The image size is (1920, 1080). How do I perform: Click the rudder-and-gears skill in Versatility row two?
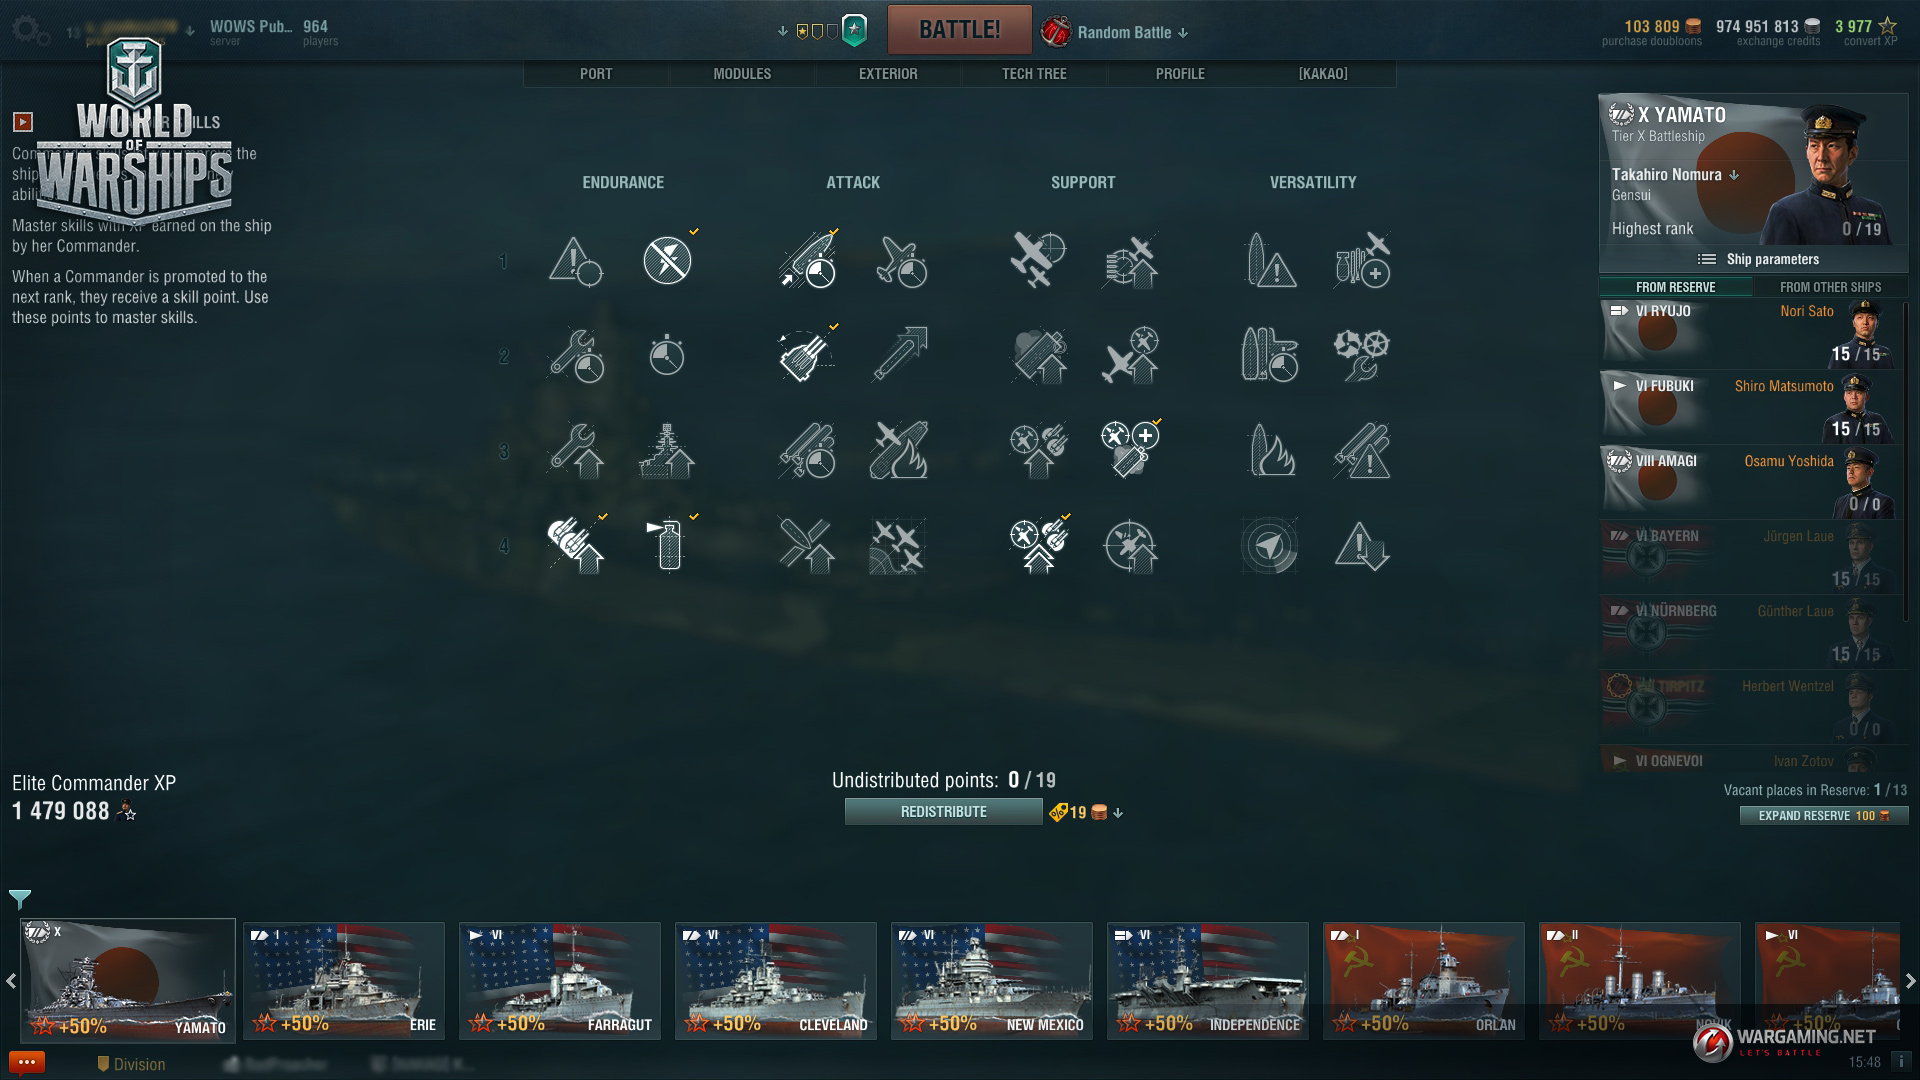click(x=1362, y=355)
